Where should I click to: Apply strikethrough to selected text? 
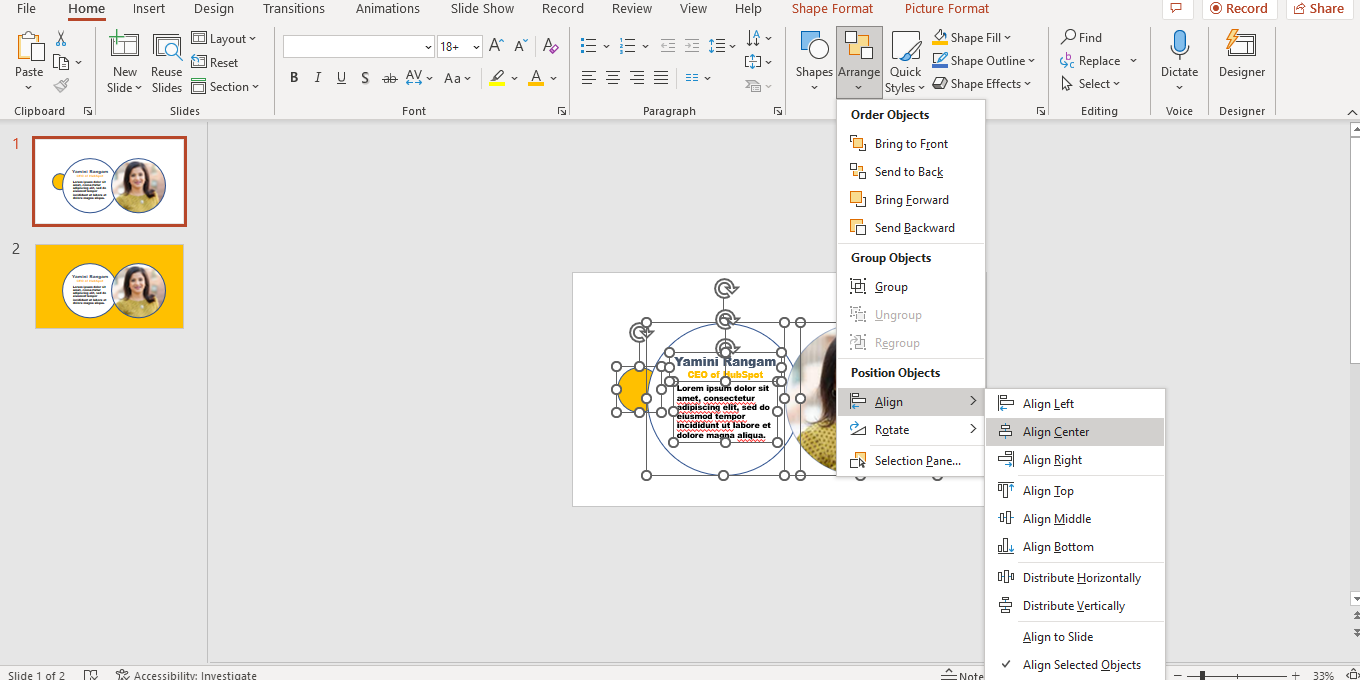(x=389, y=78)
